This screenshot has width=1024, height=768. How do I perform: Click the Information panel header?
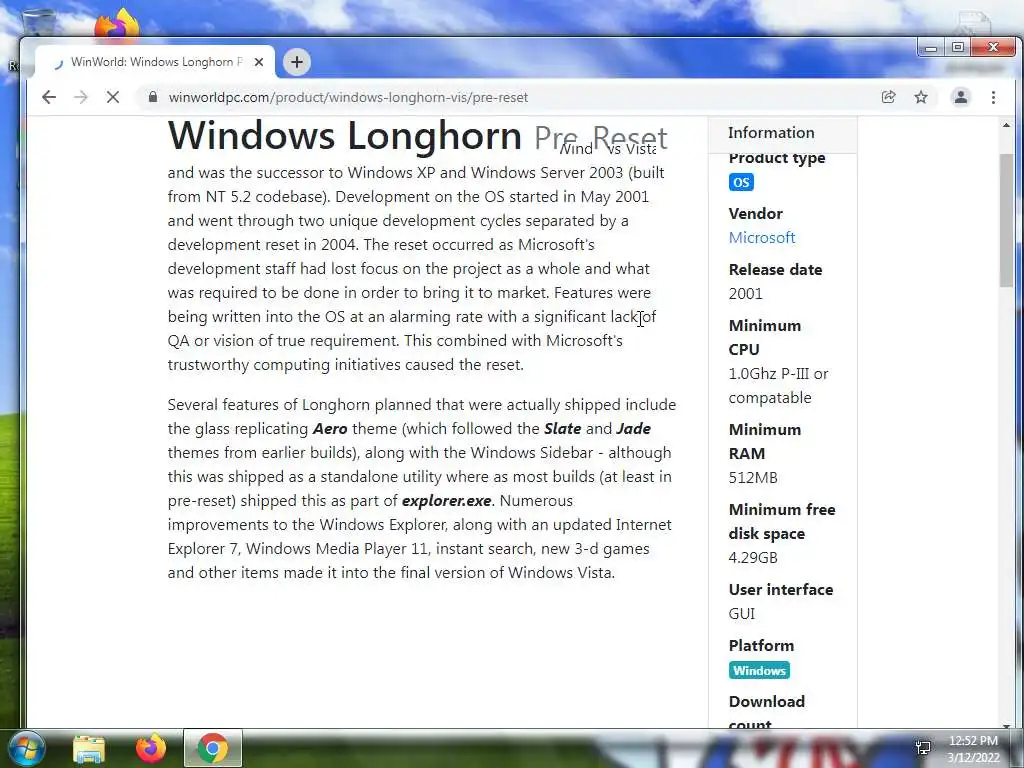point(782,133)
